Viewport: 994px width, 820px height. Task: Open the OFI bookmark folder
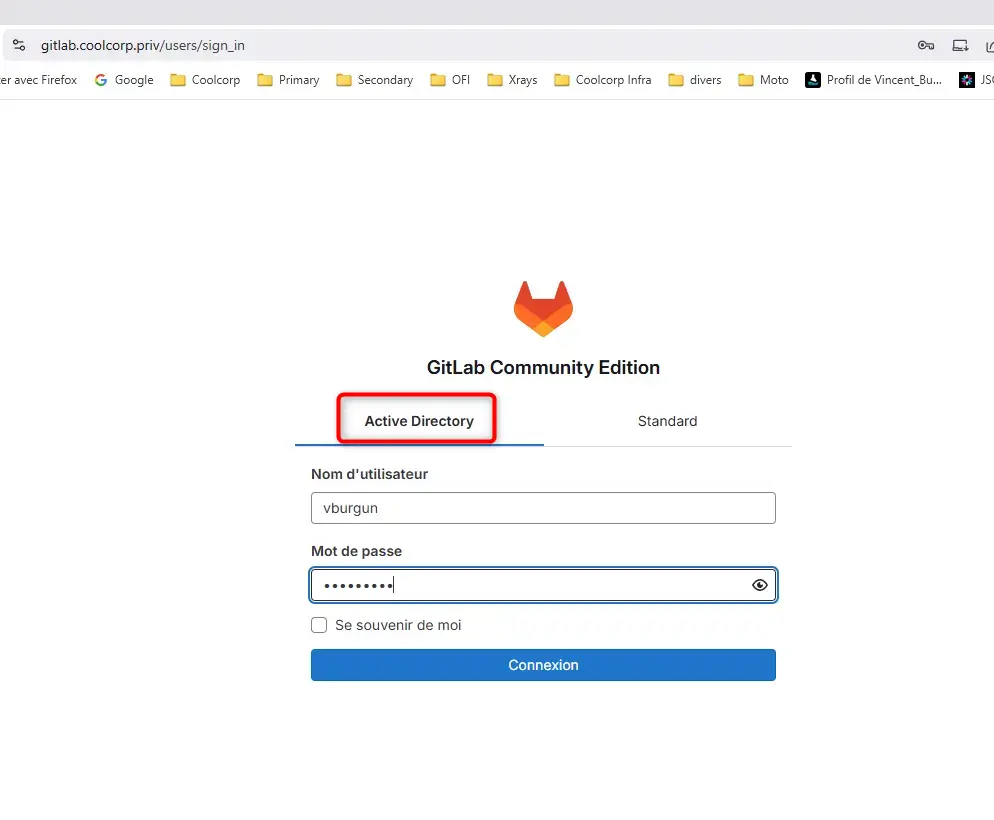click(450, 80)
